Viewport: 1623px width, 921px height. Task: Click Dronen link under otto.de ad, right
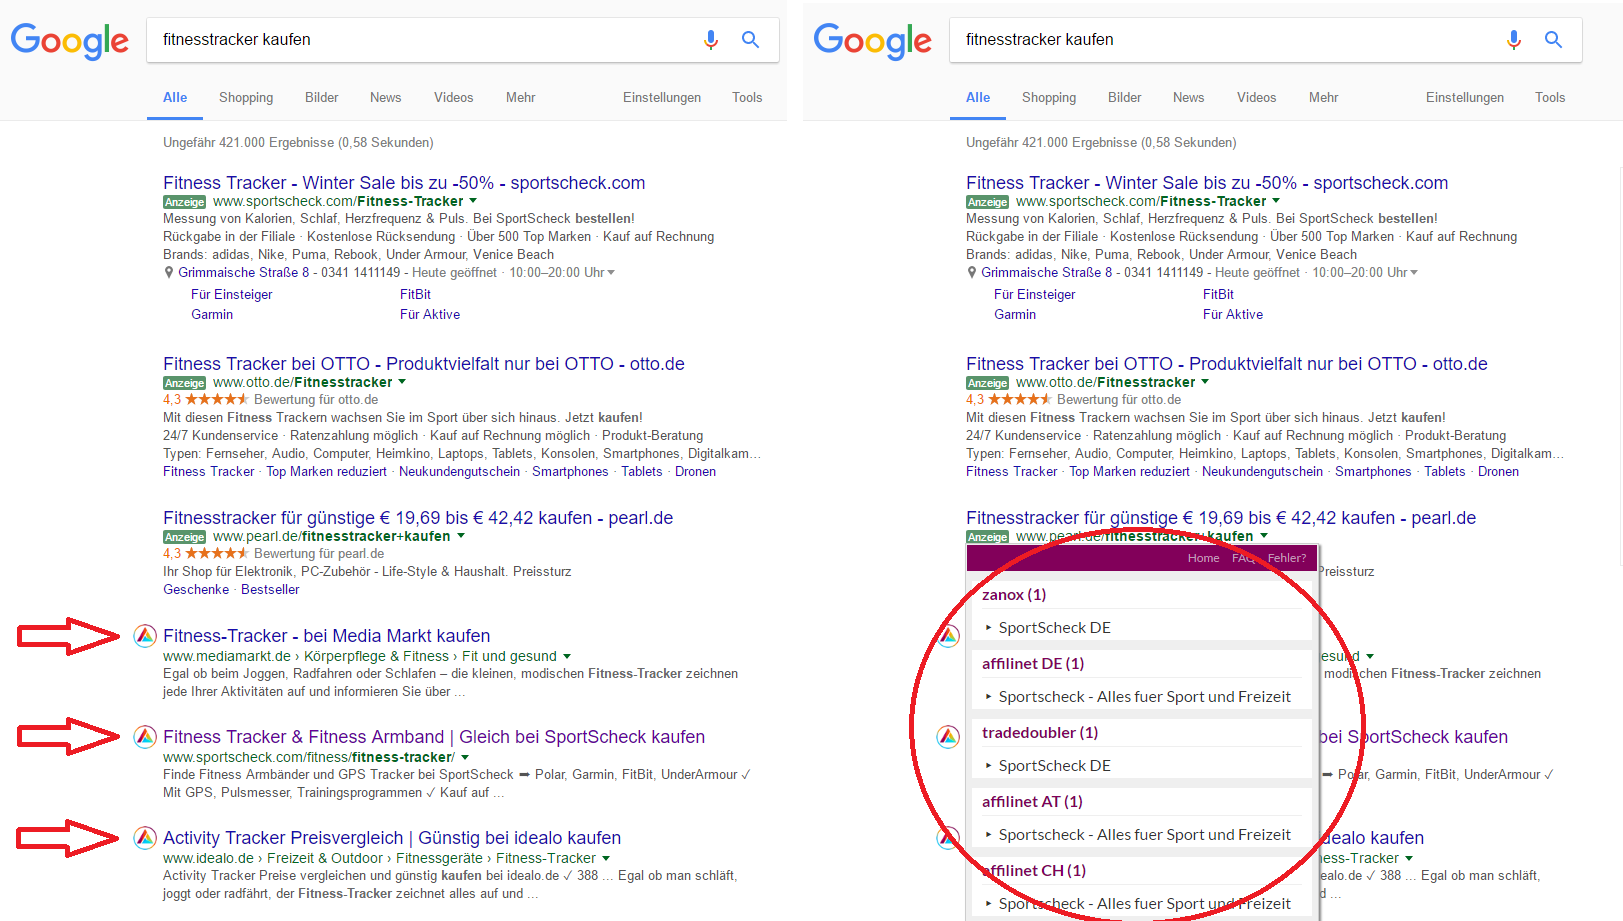click(x=1498, y=472)
